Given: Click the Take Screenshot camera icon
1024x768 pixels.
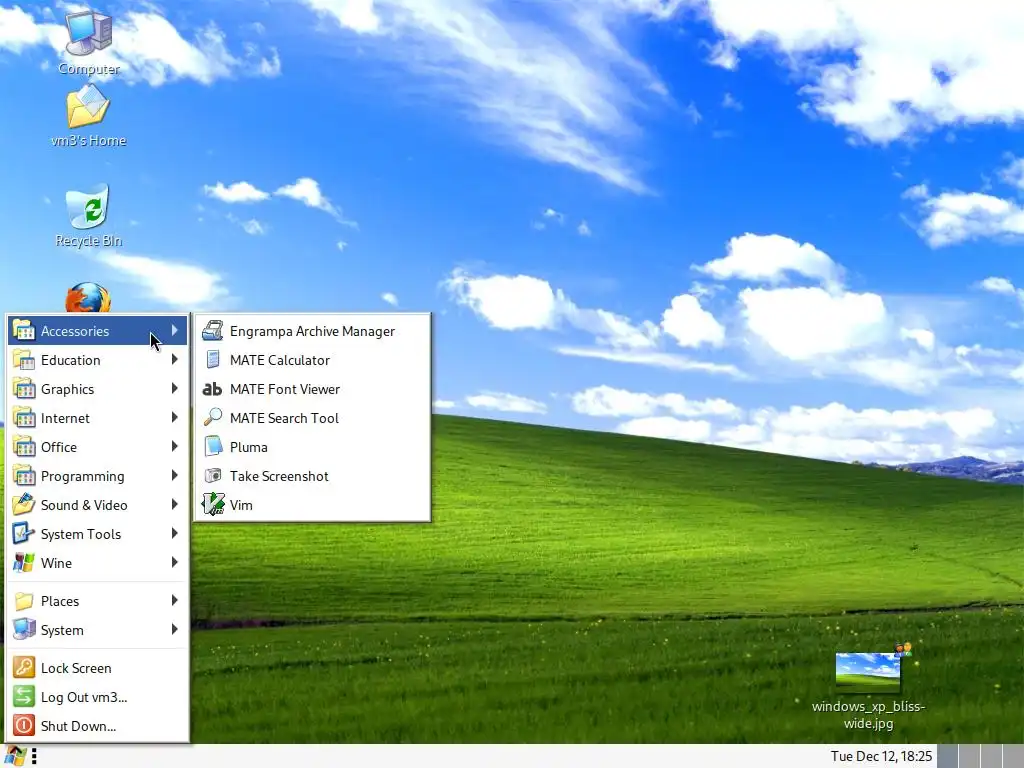Looking at the screenshot, I should point(213,475).
